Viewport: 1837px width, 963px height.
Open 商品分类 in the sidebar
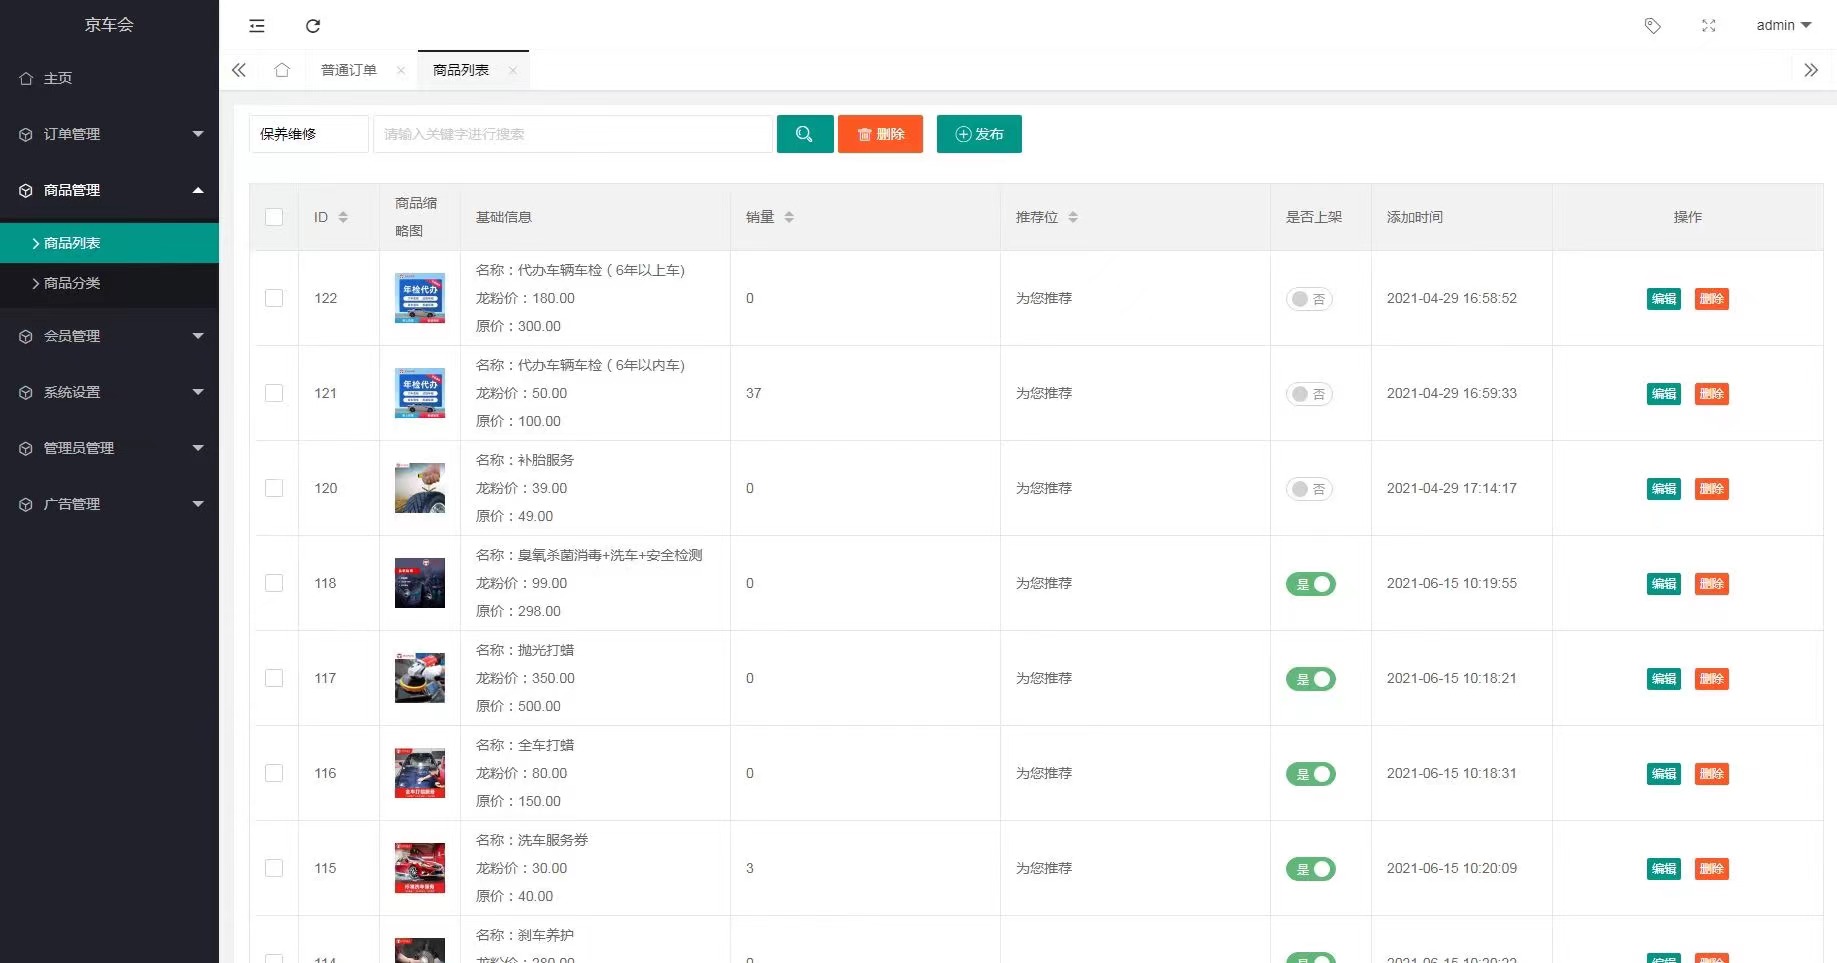(72, 283)
